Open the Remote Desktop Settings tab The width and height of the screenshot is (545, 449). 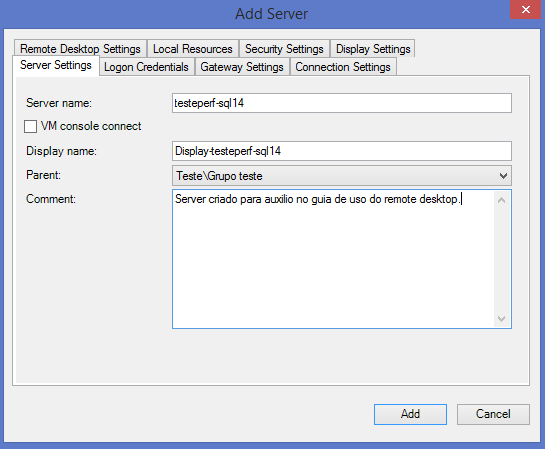tap(80, 49)
